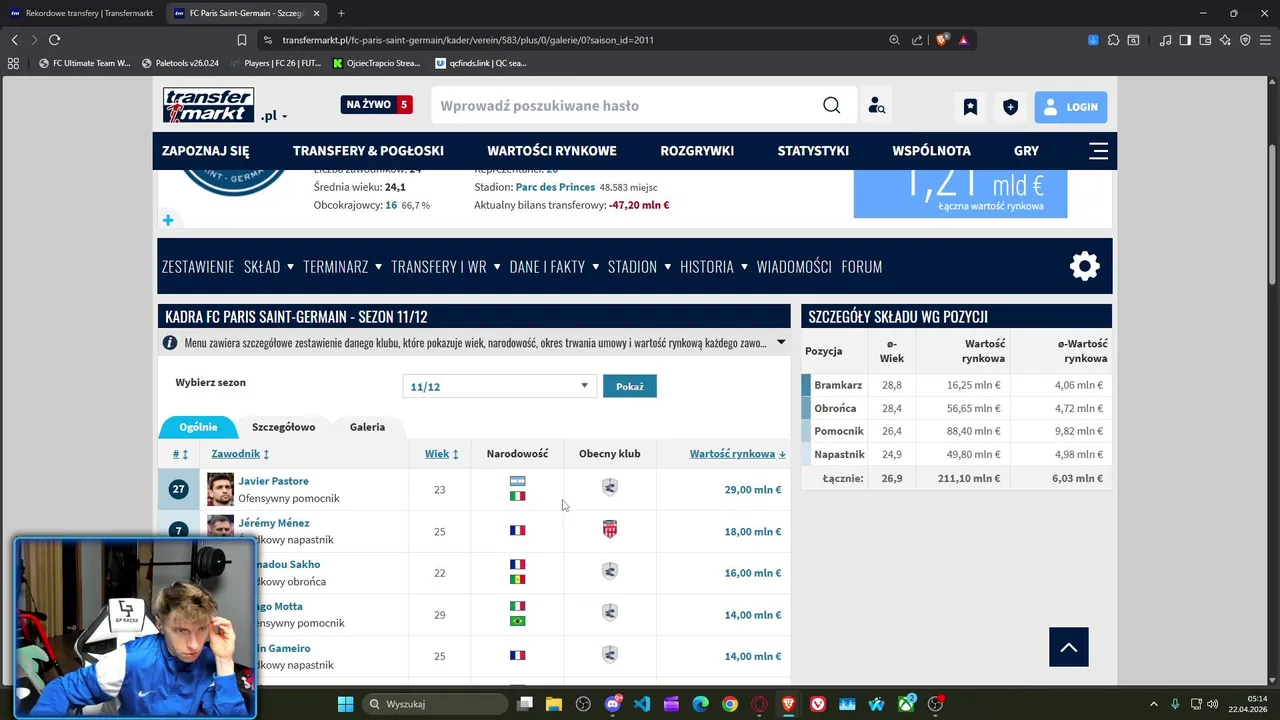This screenshot has height=720, width=1280.
Task: Click the scroll-to-top arrow button
Action: (x=1069, y=647)
